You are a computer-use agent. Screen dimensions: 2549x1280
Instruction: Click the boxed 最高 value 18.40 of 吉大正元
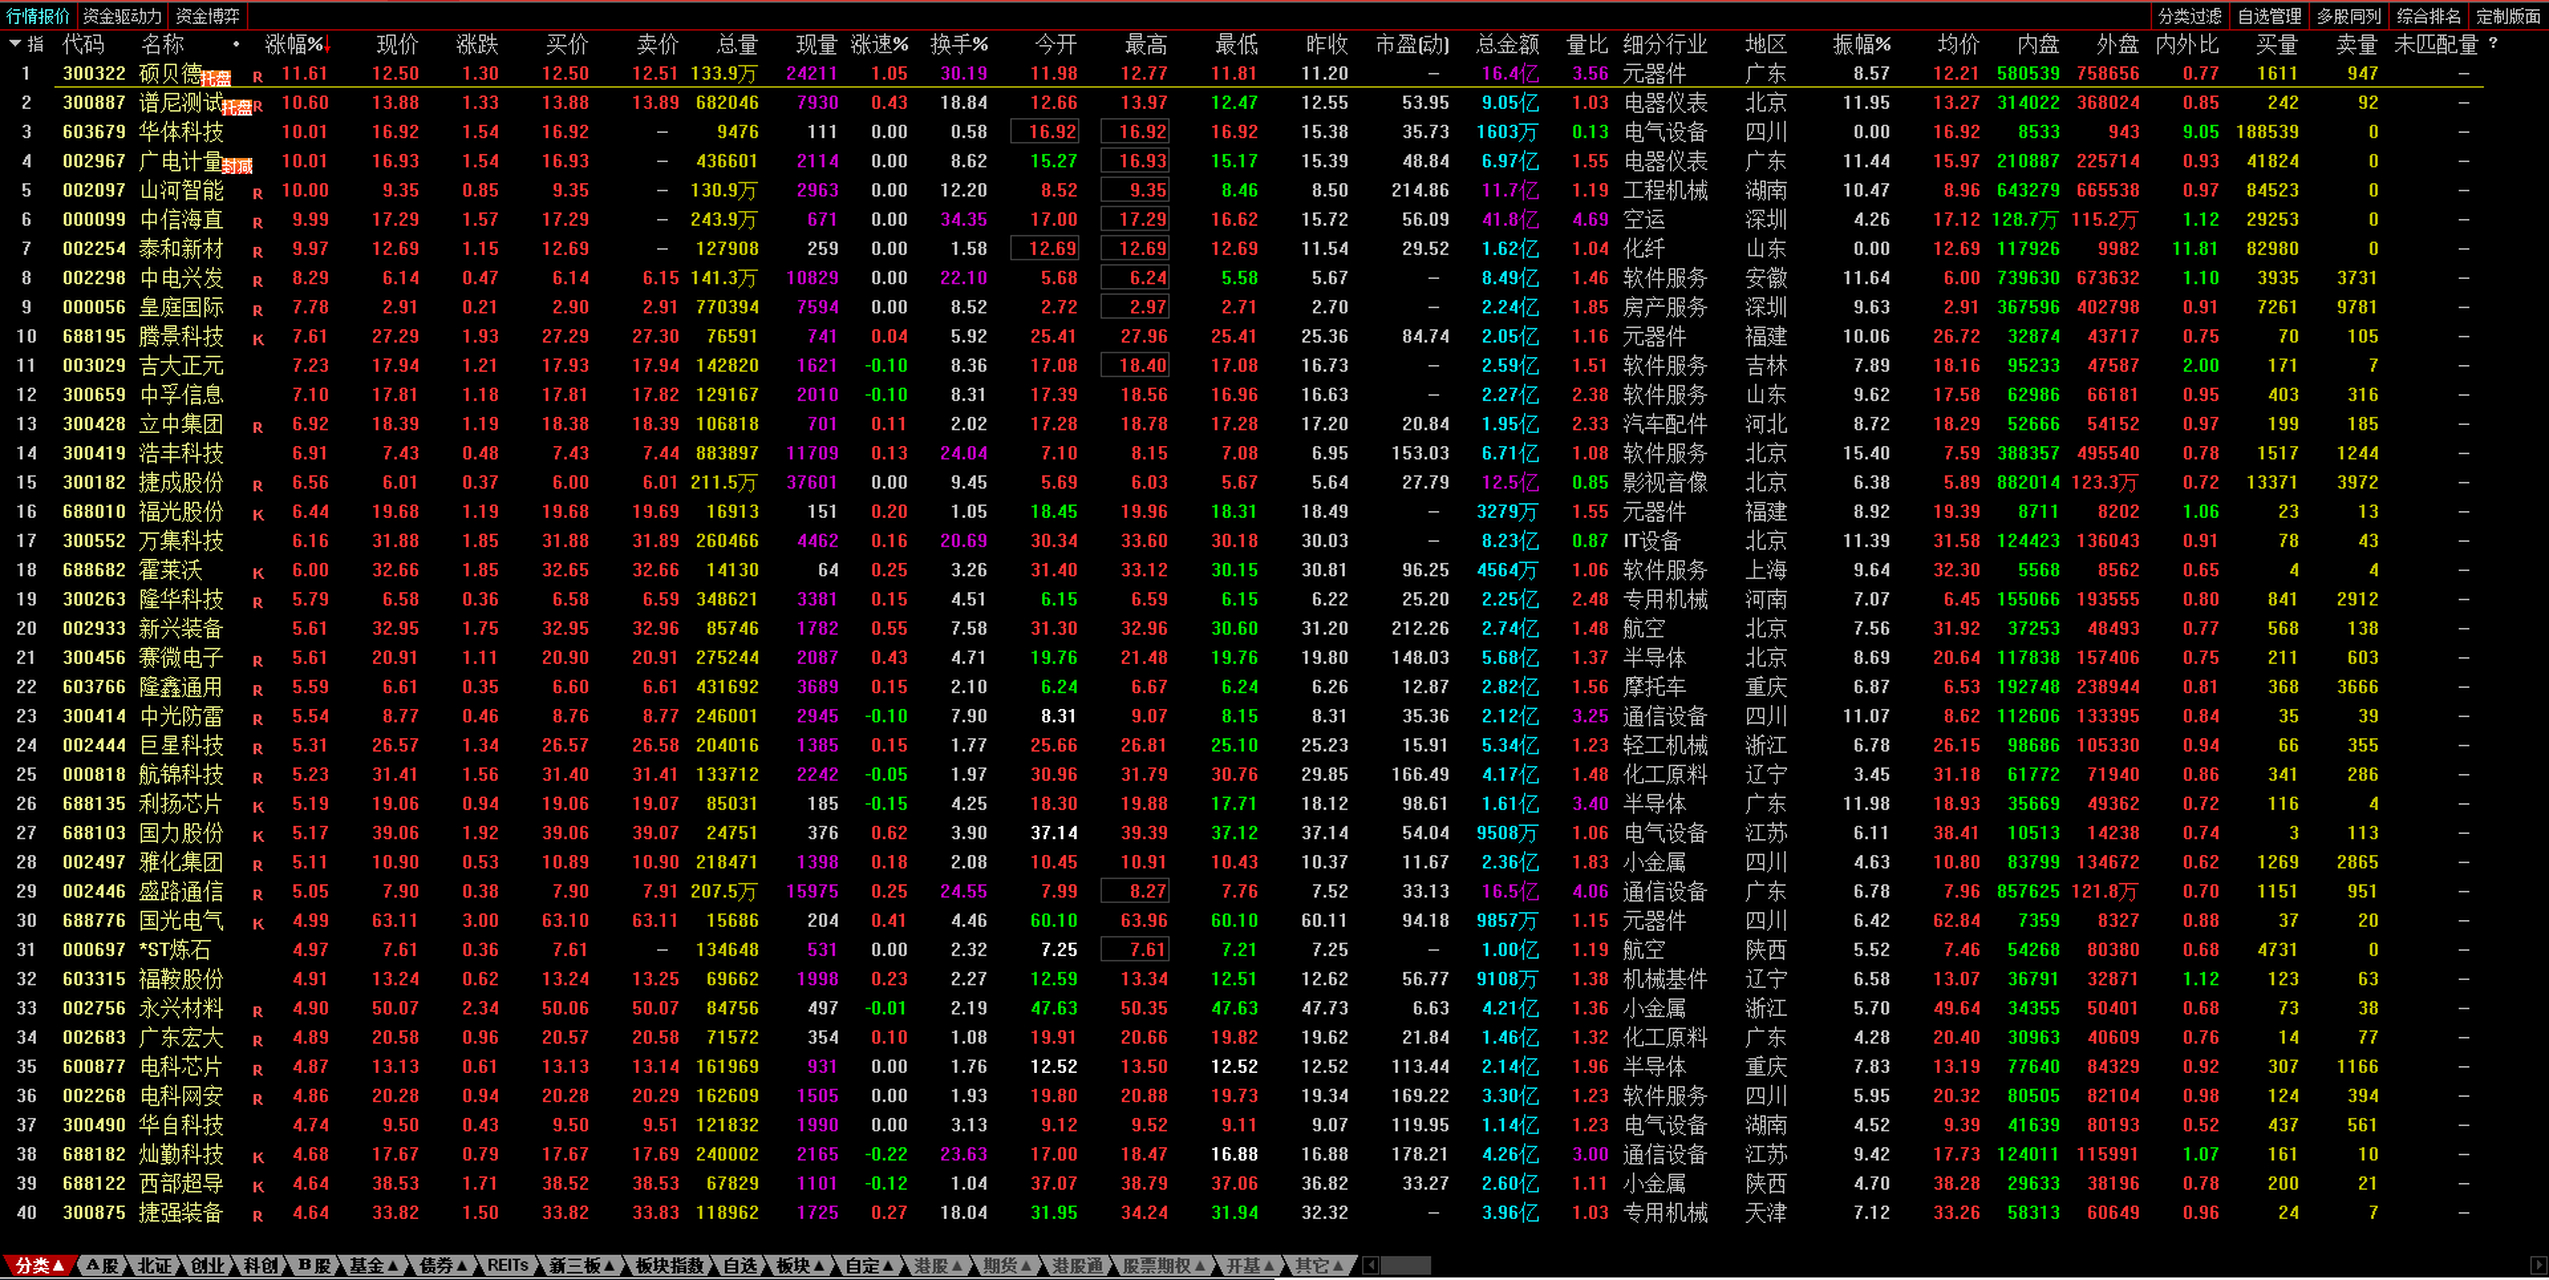pos(1135,366)
